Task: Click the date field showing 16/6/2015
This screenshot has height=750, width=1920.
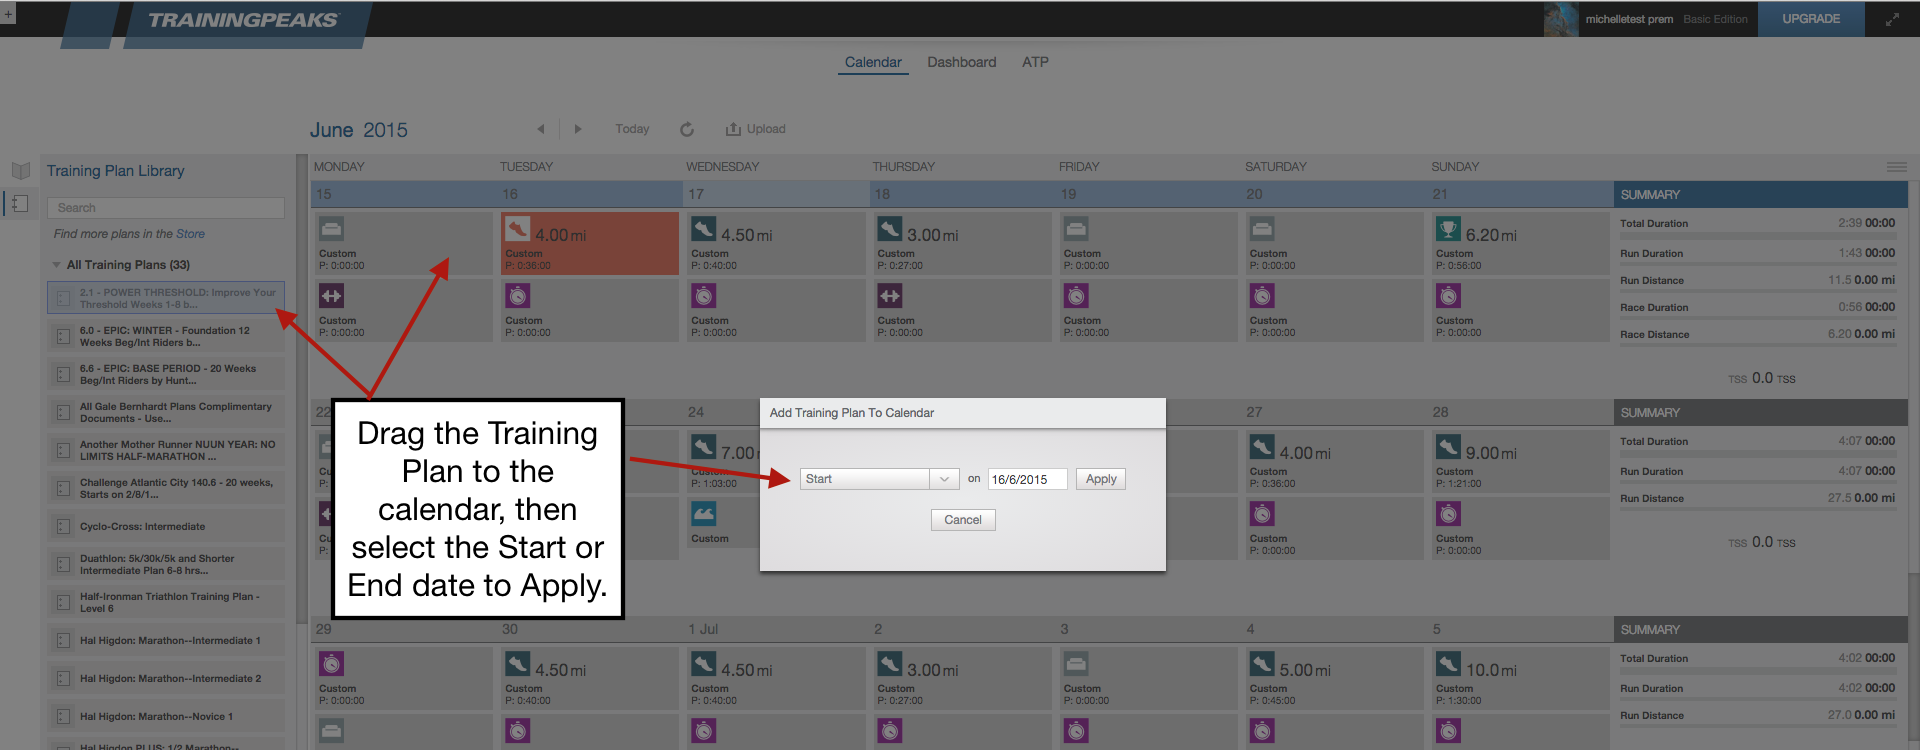Action: (1027, 479)
